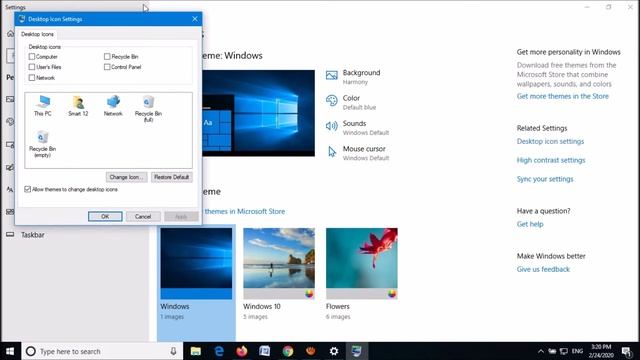Screen dimensions: 640x360
Task: Open Taskbar settings in the sidebar
Action: click(33, 235)
